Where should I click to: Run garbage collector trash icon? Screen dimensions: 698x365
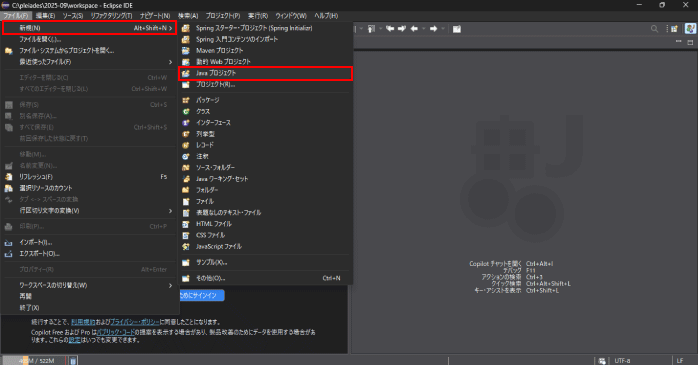point(73,361)
